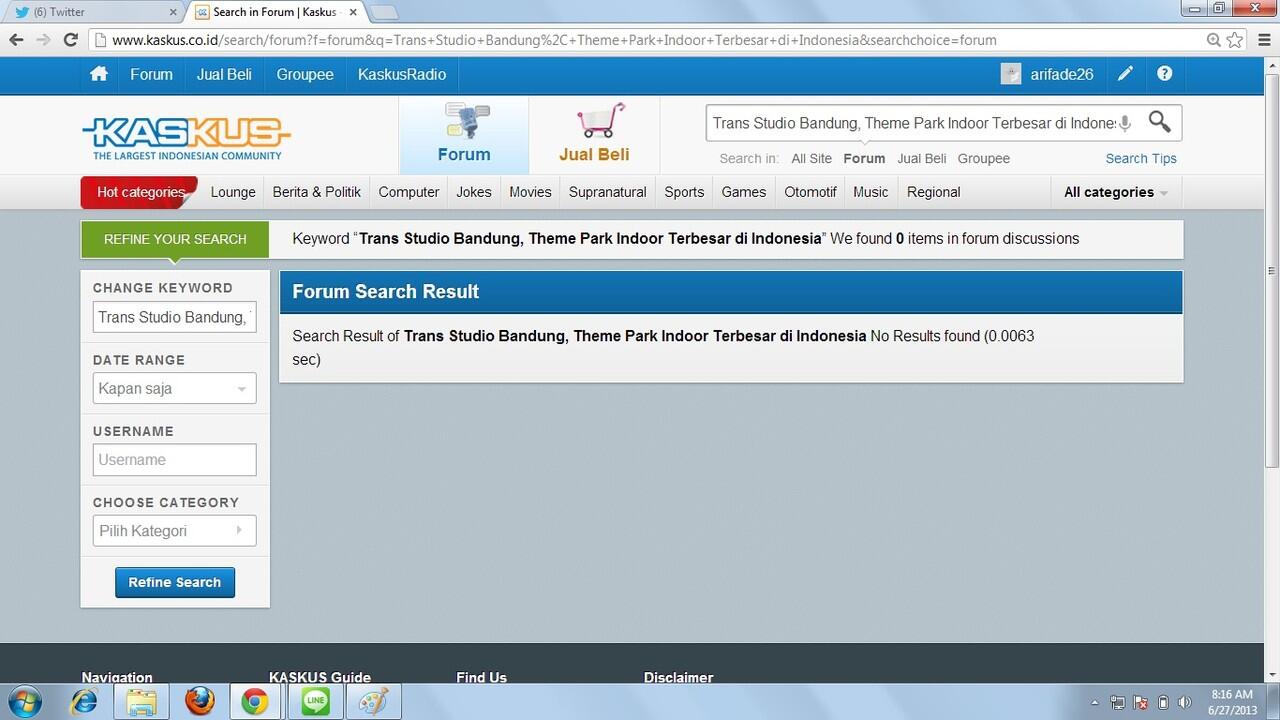
Task: Open the Lounge category
Action: [233, 192]
